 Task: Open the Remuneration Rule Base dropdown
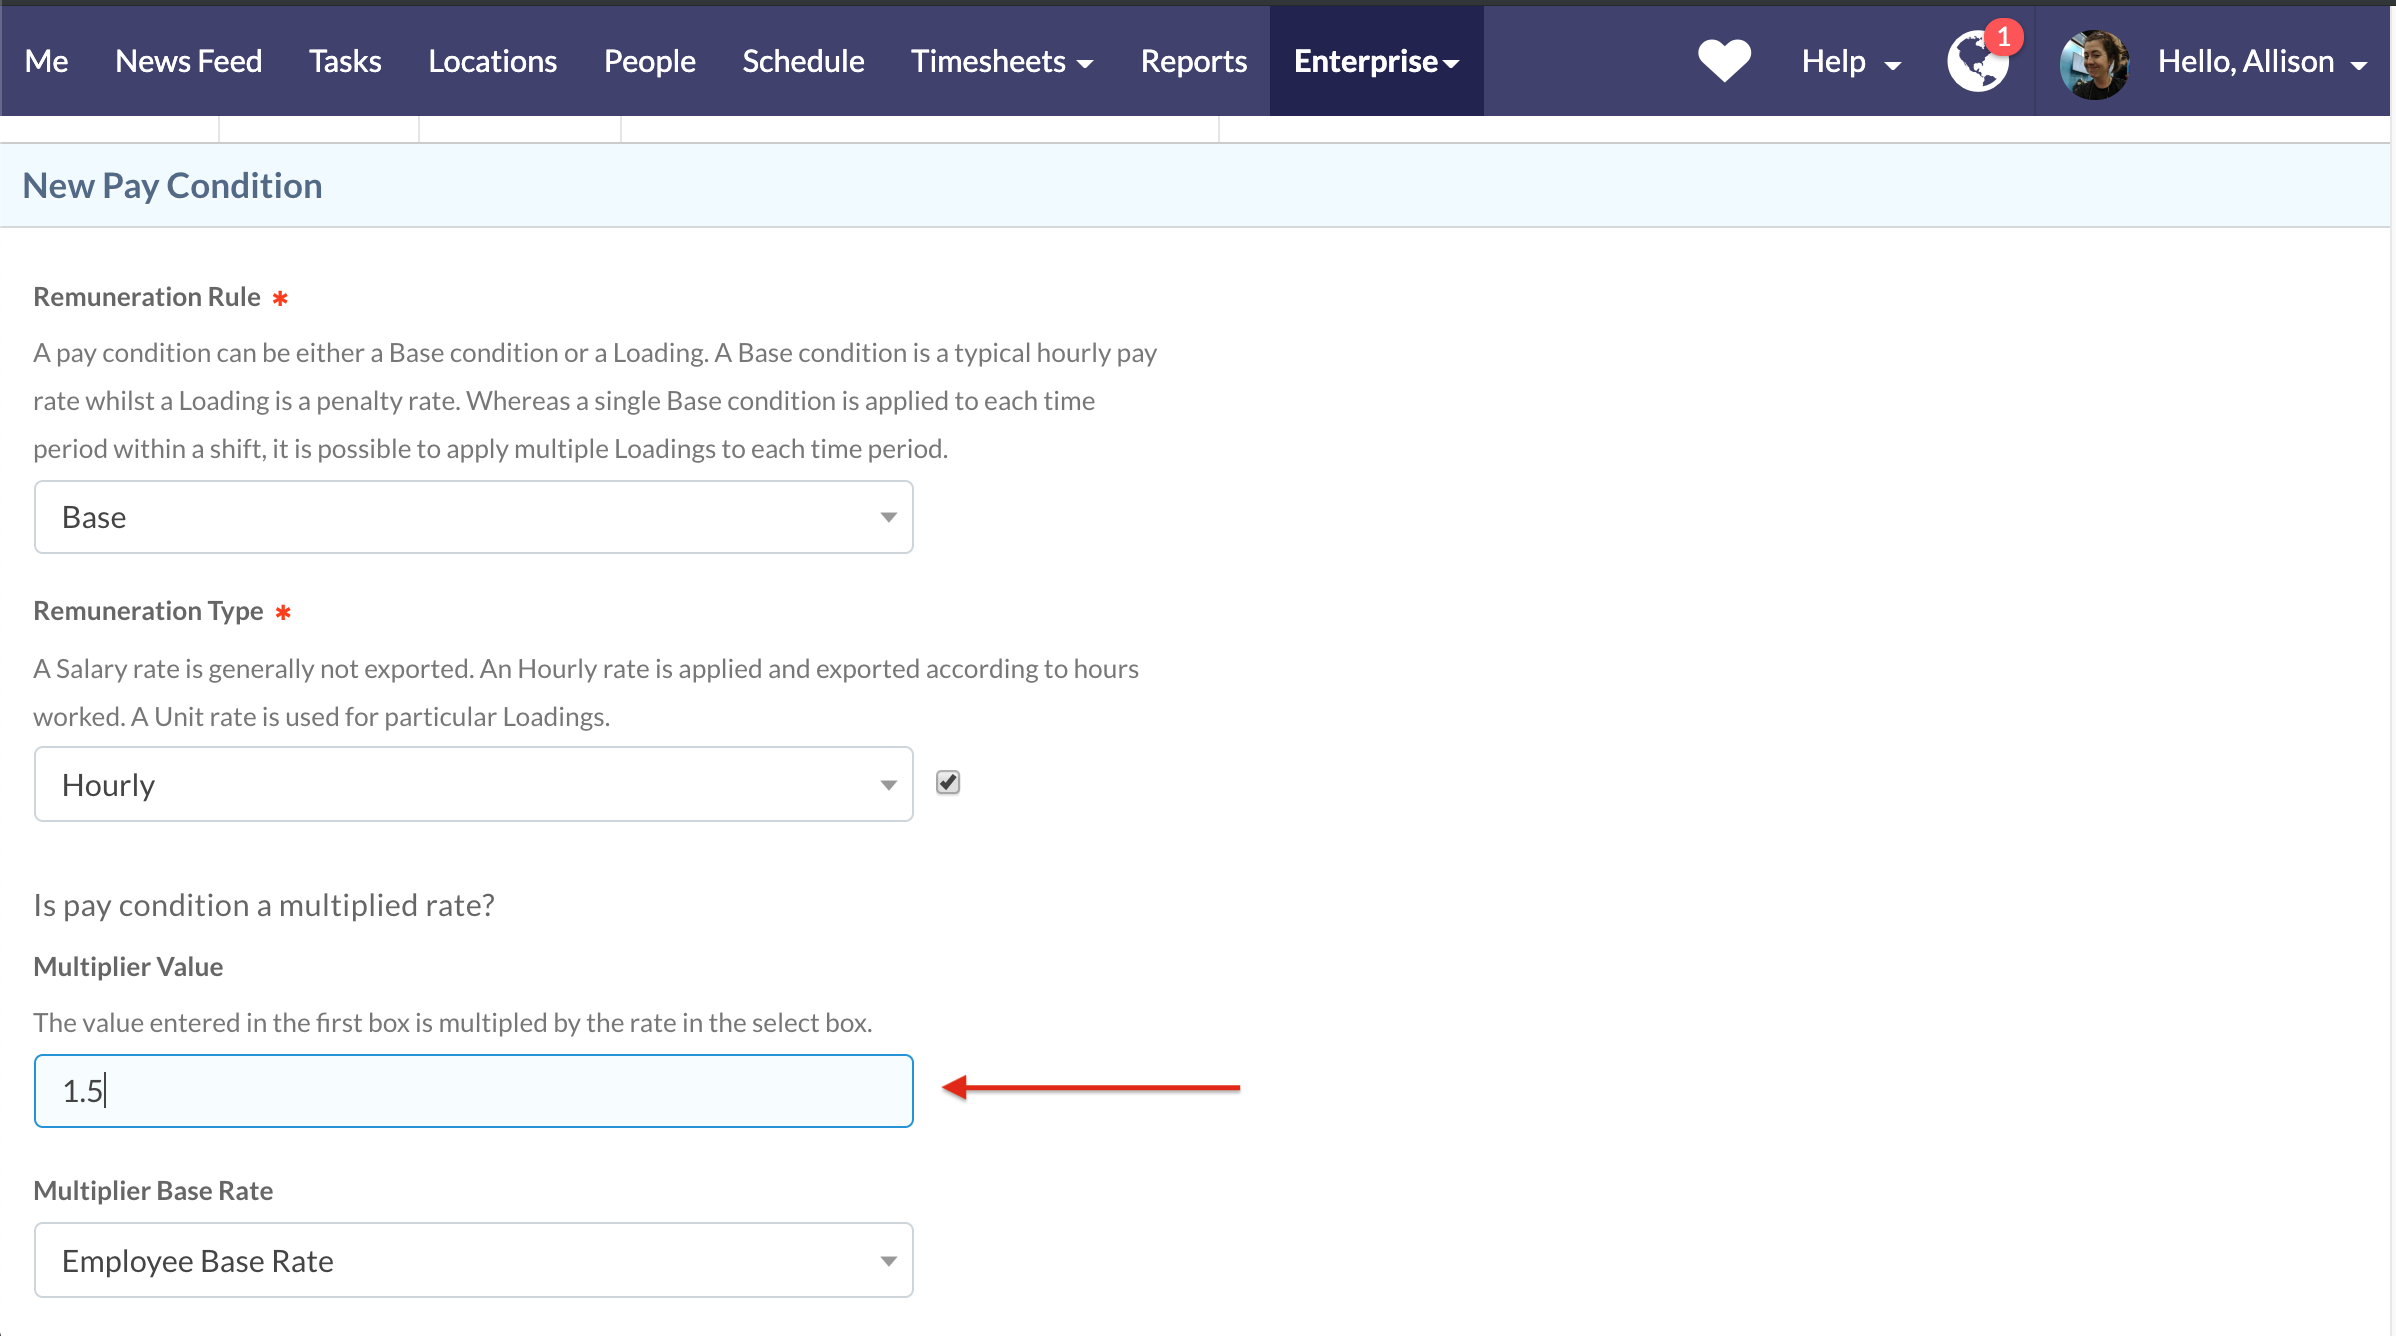(473, 517)
